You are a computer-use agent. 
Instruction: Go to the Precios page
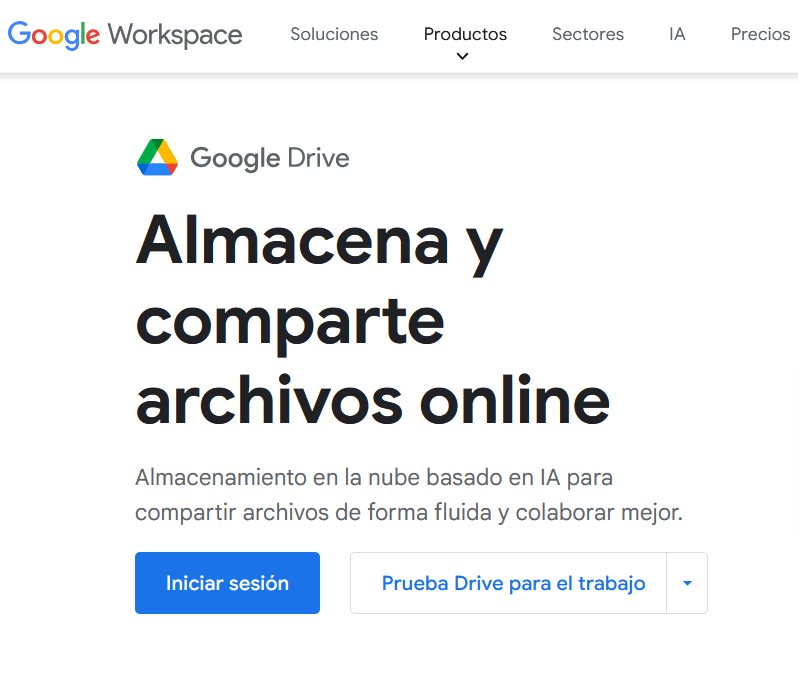[760, 34]
